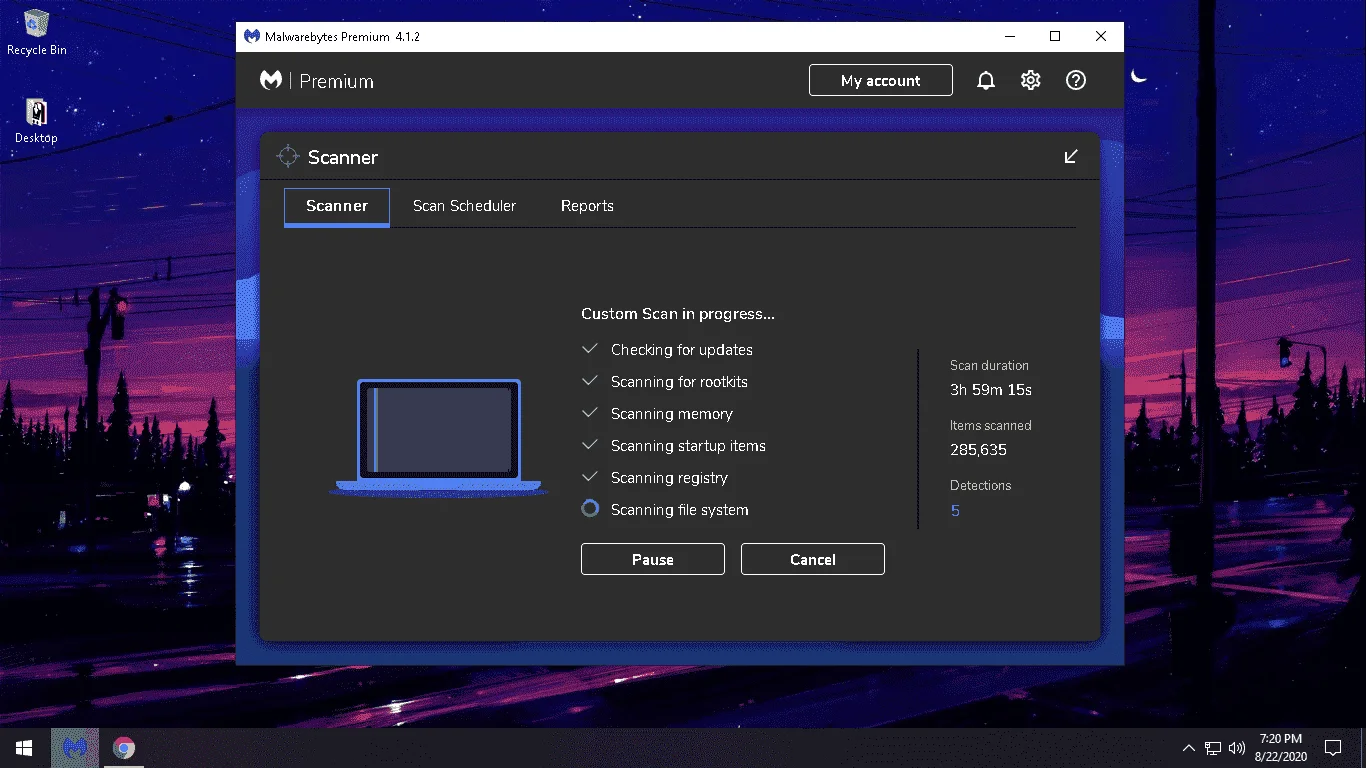This screenshot has height=768, width=1366.
Task: Open the Recycle Bin desktop icon
Action: point(37,32)
